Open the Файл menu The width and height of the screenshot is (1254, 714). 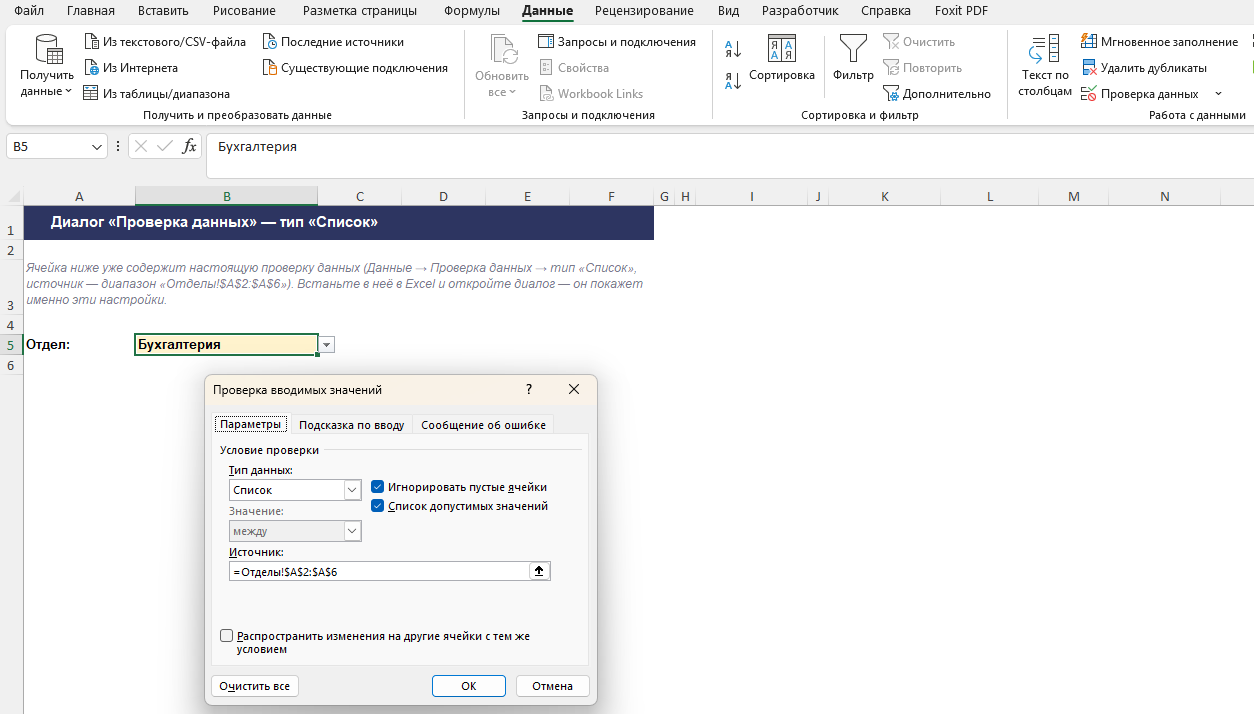click(x=29, y=11)
